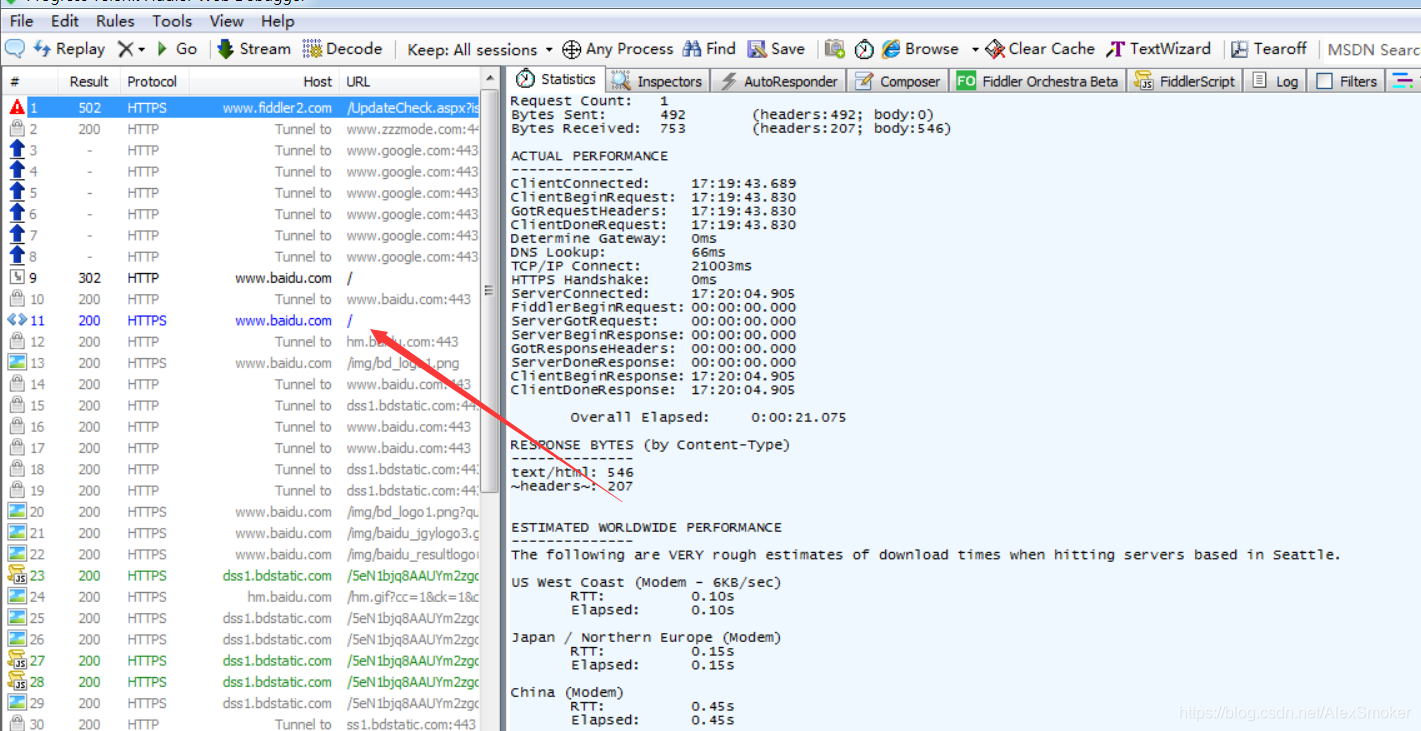Image resolution: width=1421 pixels, height=731 pixels.
Task: Launch Browse with Internet Explorer
Action: pos(921,48)
